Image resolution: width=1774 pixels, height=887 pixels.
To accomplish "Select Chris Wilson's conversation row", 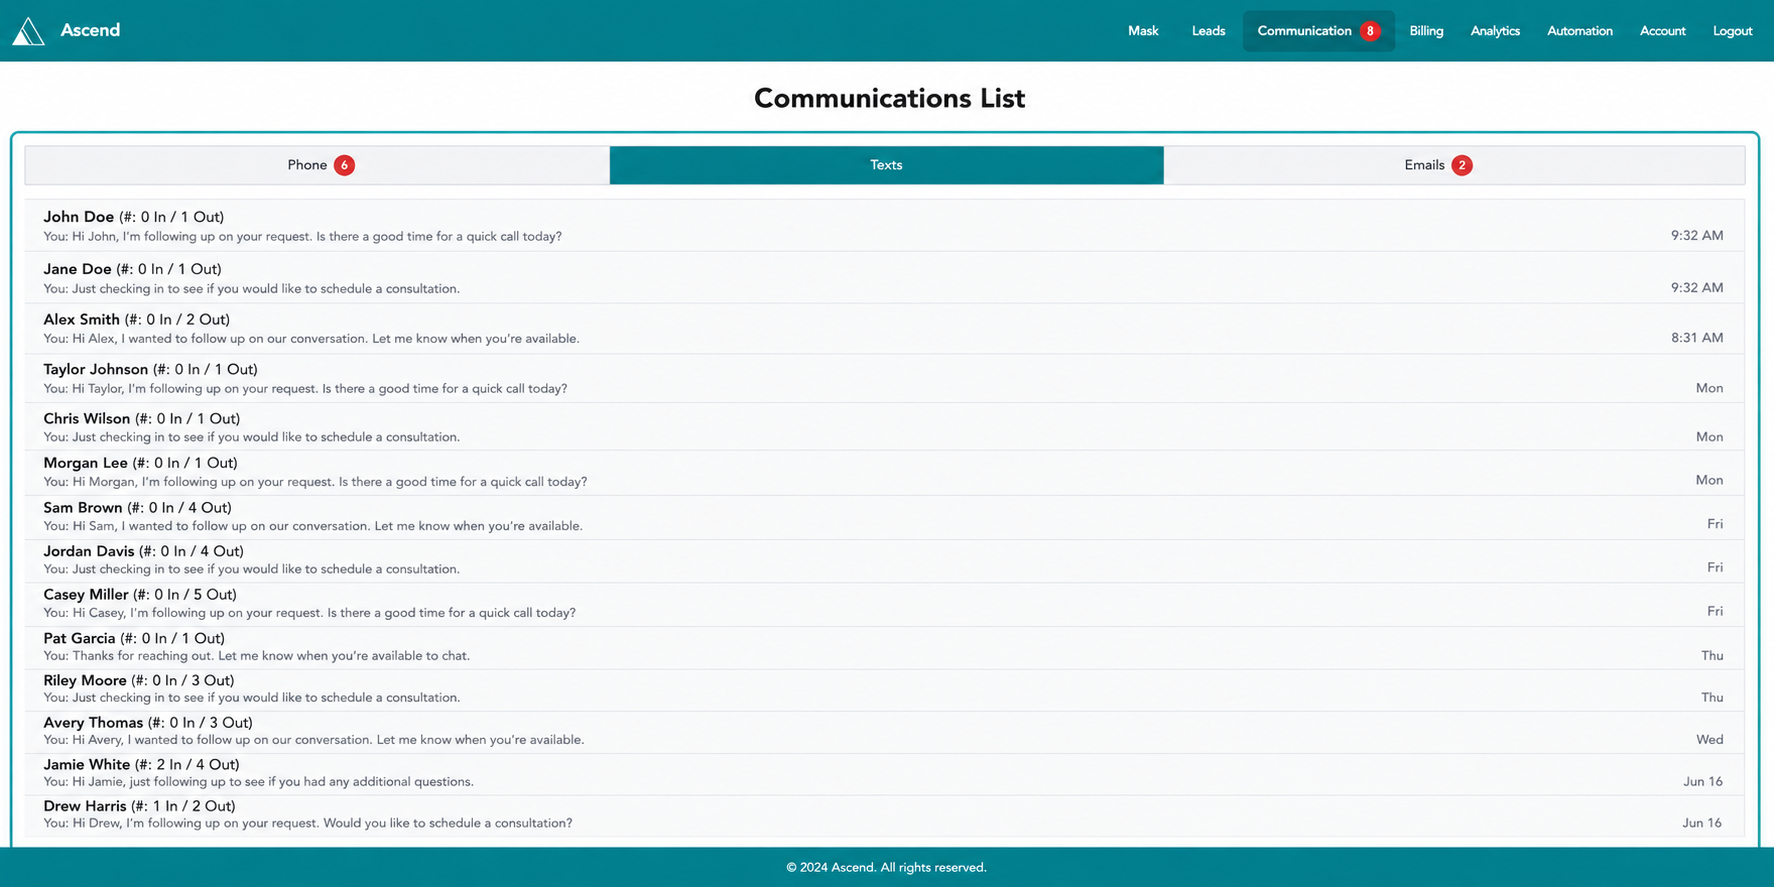I will 884,427.
